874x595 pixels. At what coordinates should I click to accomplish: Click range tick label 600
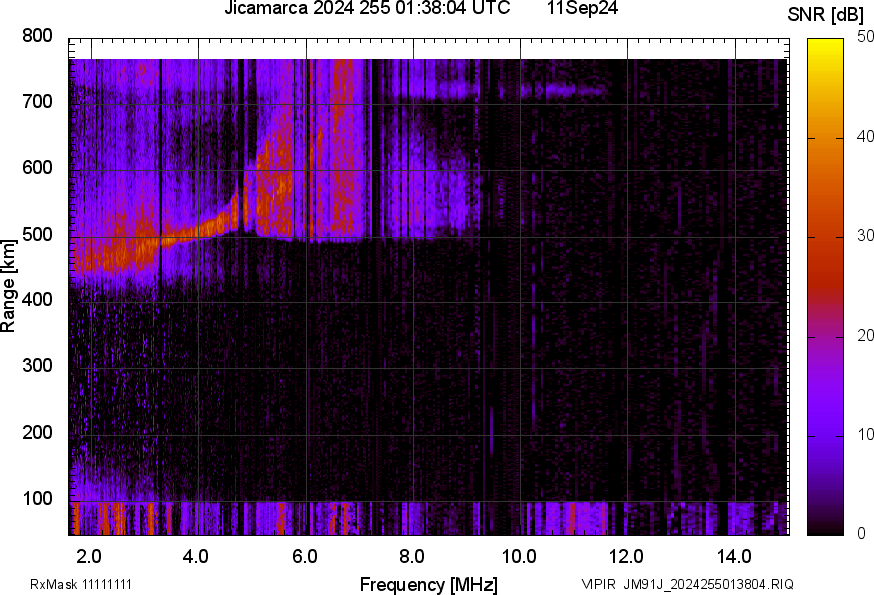pos(37,167)
